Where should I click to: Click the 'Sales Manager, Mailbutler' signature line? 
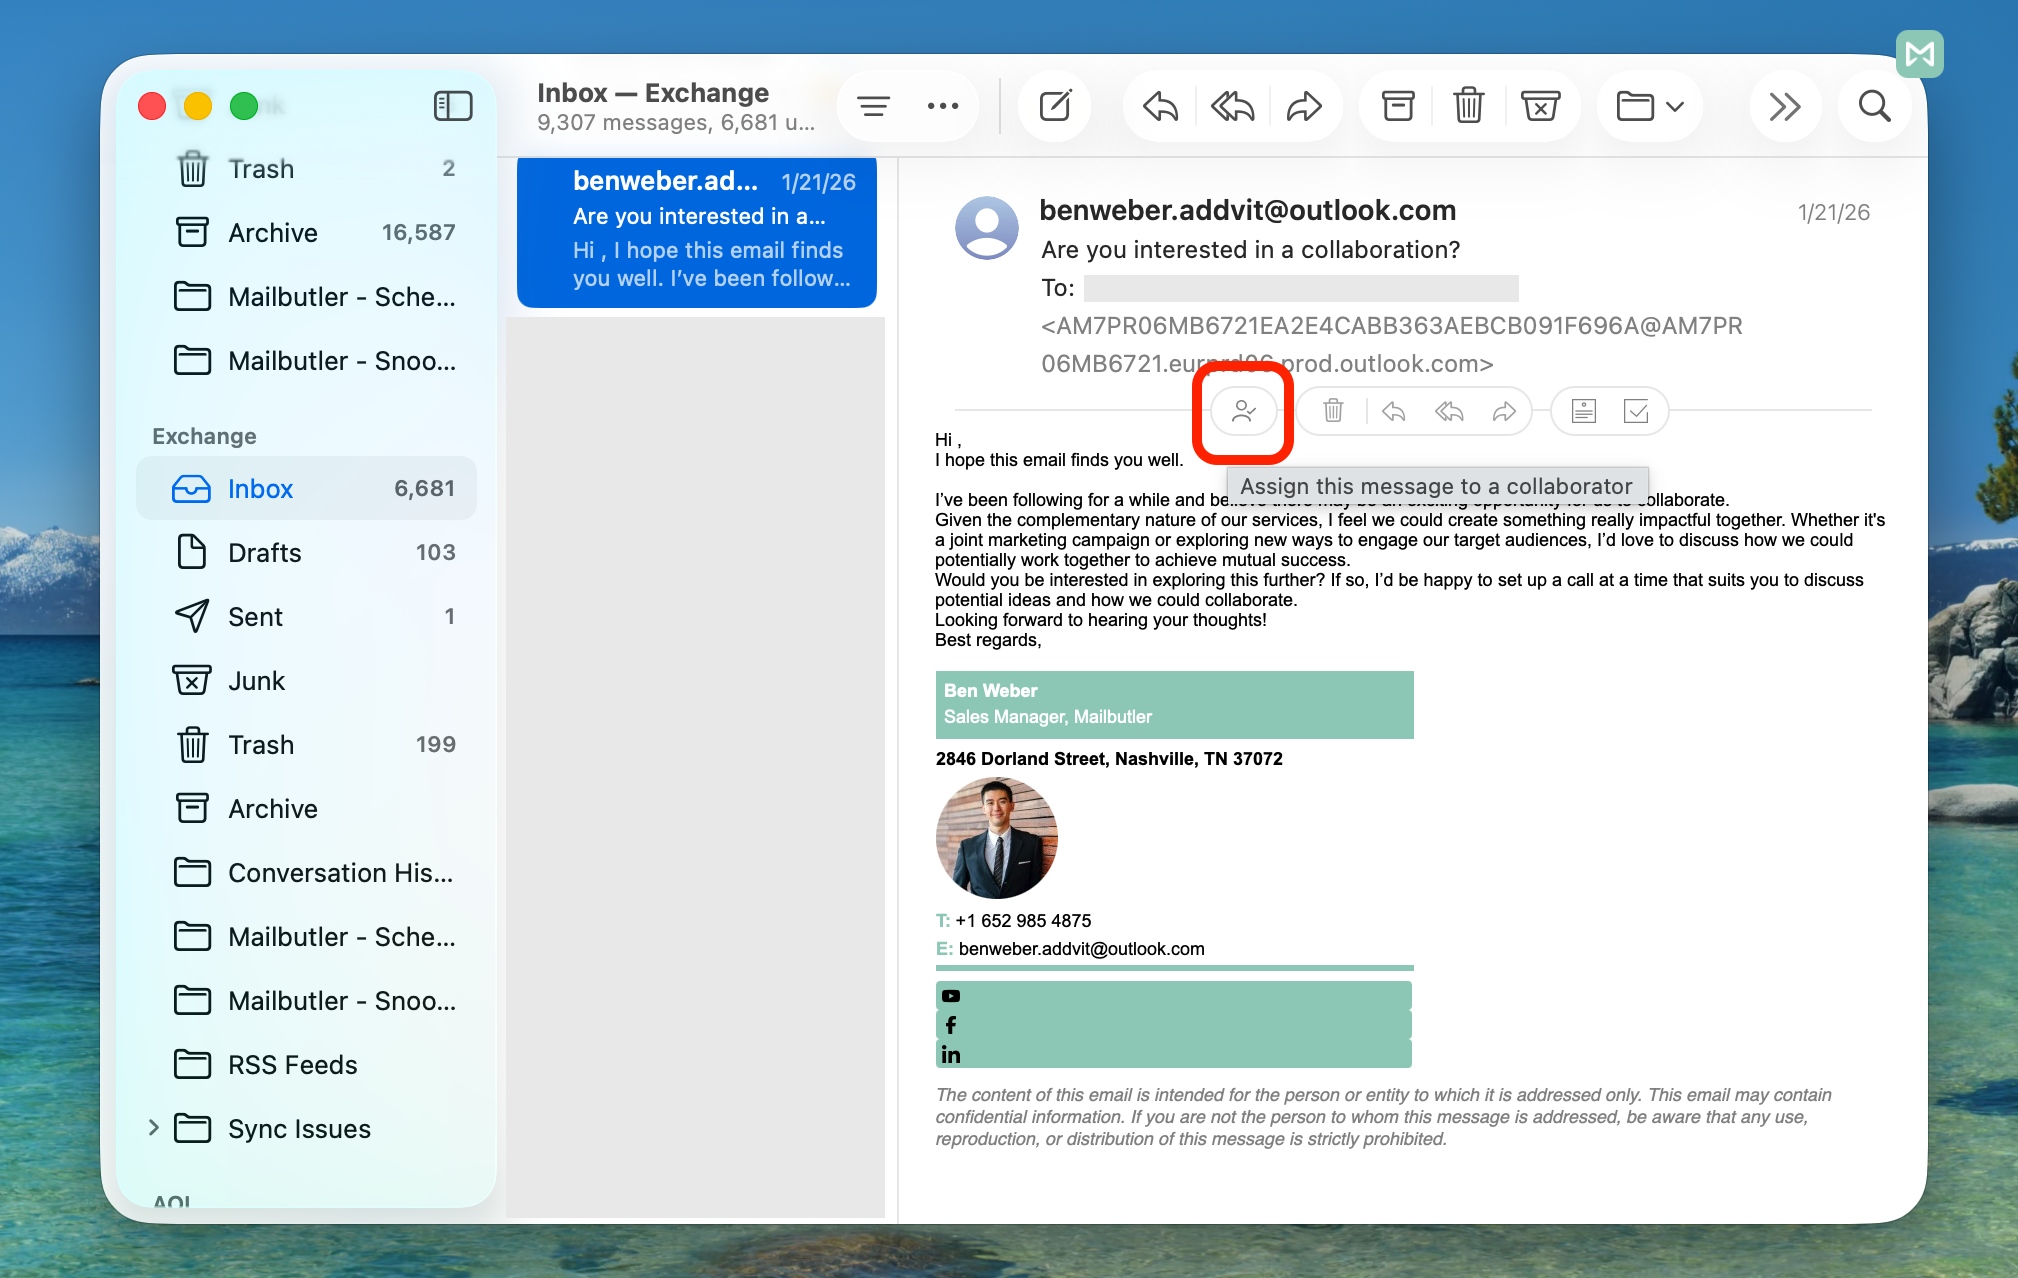pos(1048,717)
